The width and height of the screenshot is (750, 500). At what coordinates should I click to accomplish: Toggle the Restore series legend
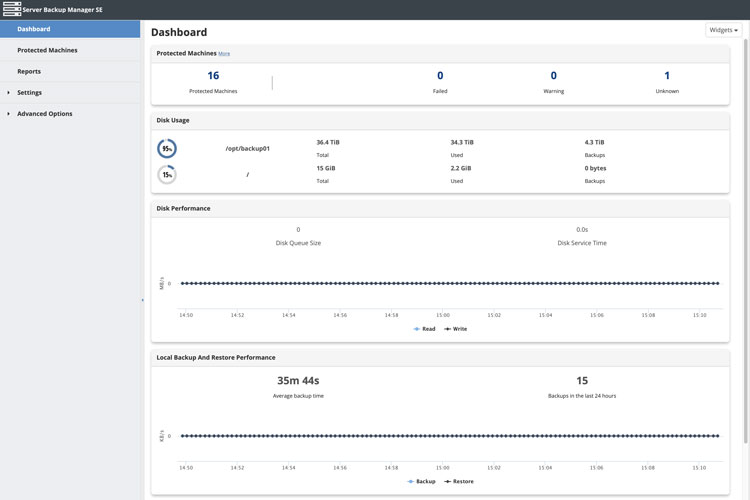coord(459,481)
